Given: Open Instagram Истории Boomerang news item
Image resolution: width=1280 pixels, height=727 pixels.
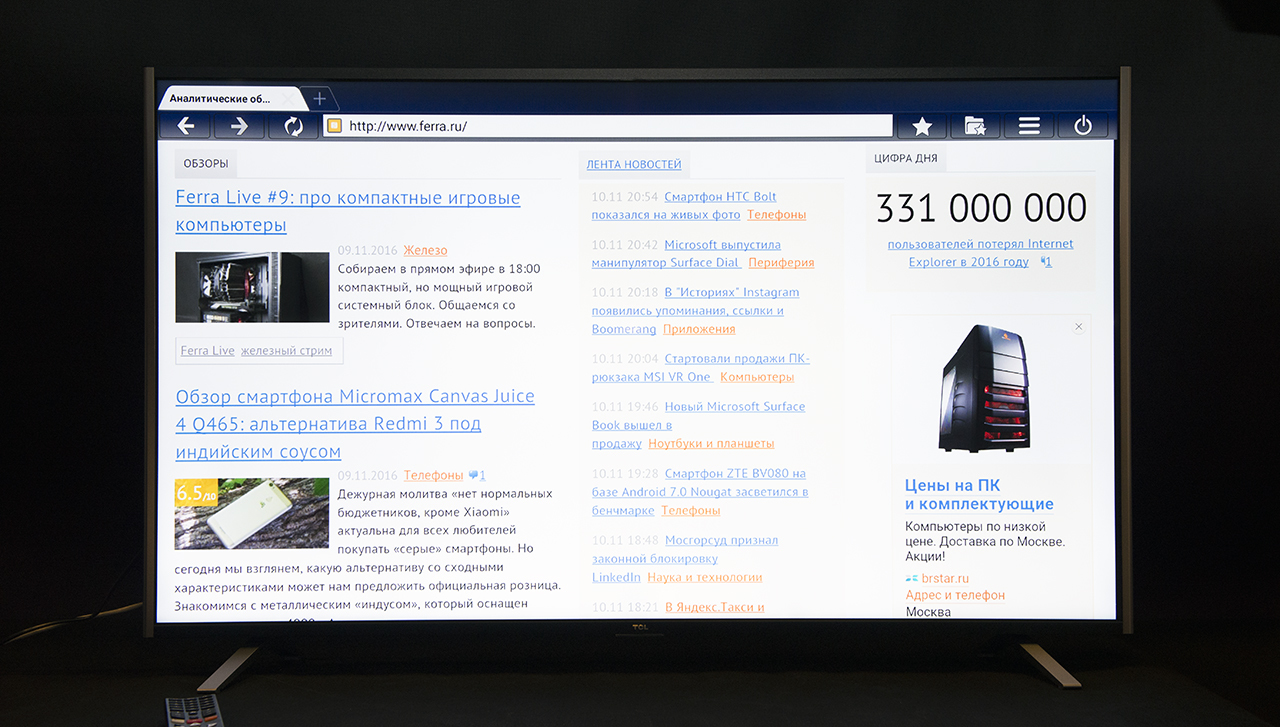Looking at the screenshot, I should 695,311.
